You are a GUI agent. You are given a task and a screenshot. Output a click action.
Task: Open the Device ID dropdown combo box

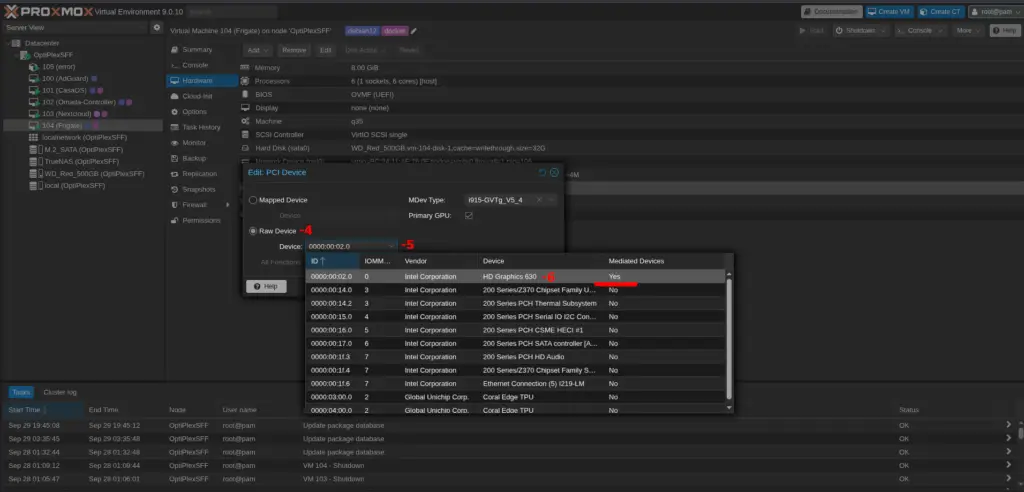[390, 246]
